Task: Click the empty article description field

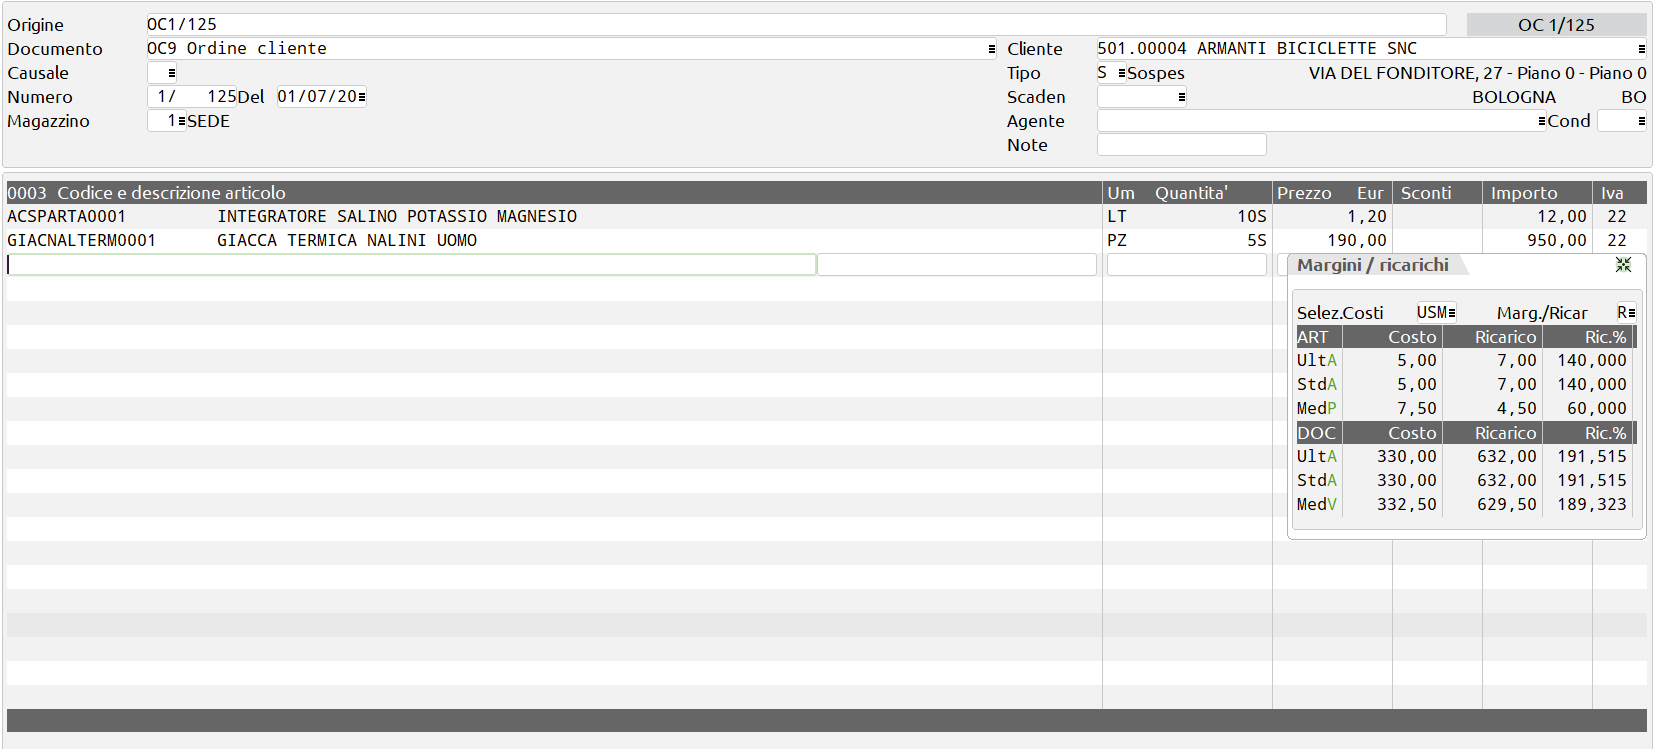Action: tap(956, 265)
